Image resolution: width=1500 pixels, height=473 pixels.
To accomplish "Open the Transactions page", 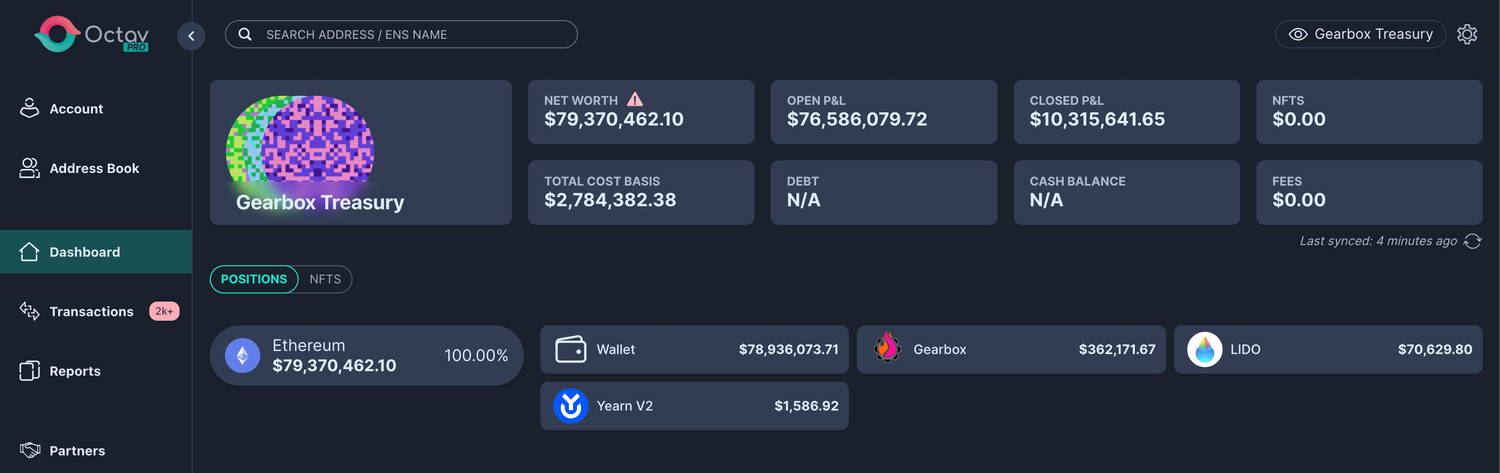I will click(91, 312).
